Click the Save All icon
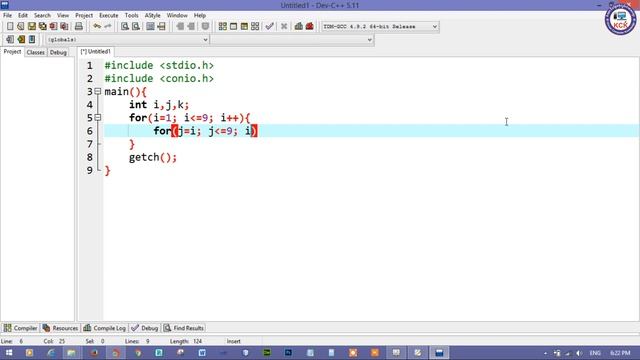The image size is (640, 360). point(42,27)
